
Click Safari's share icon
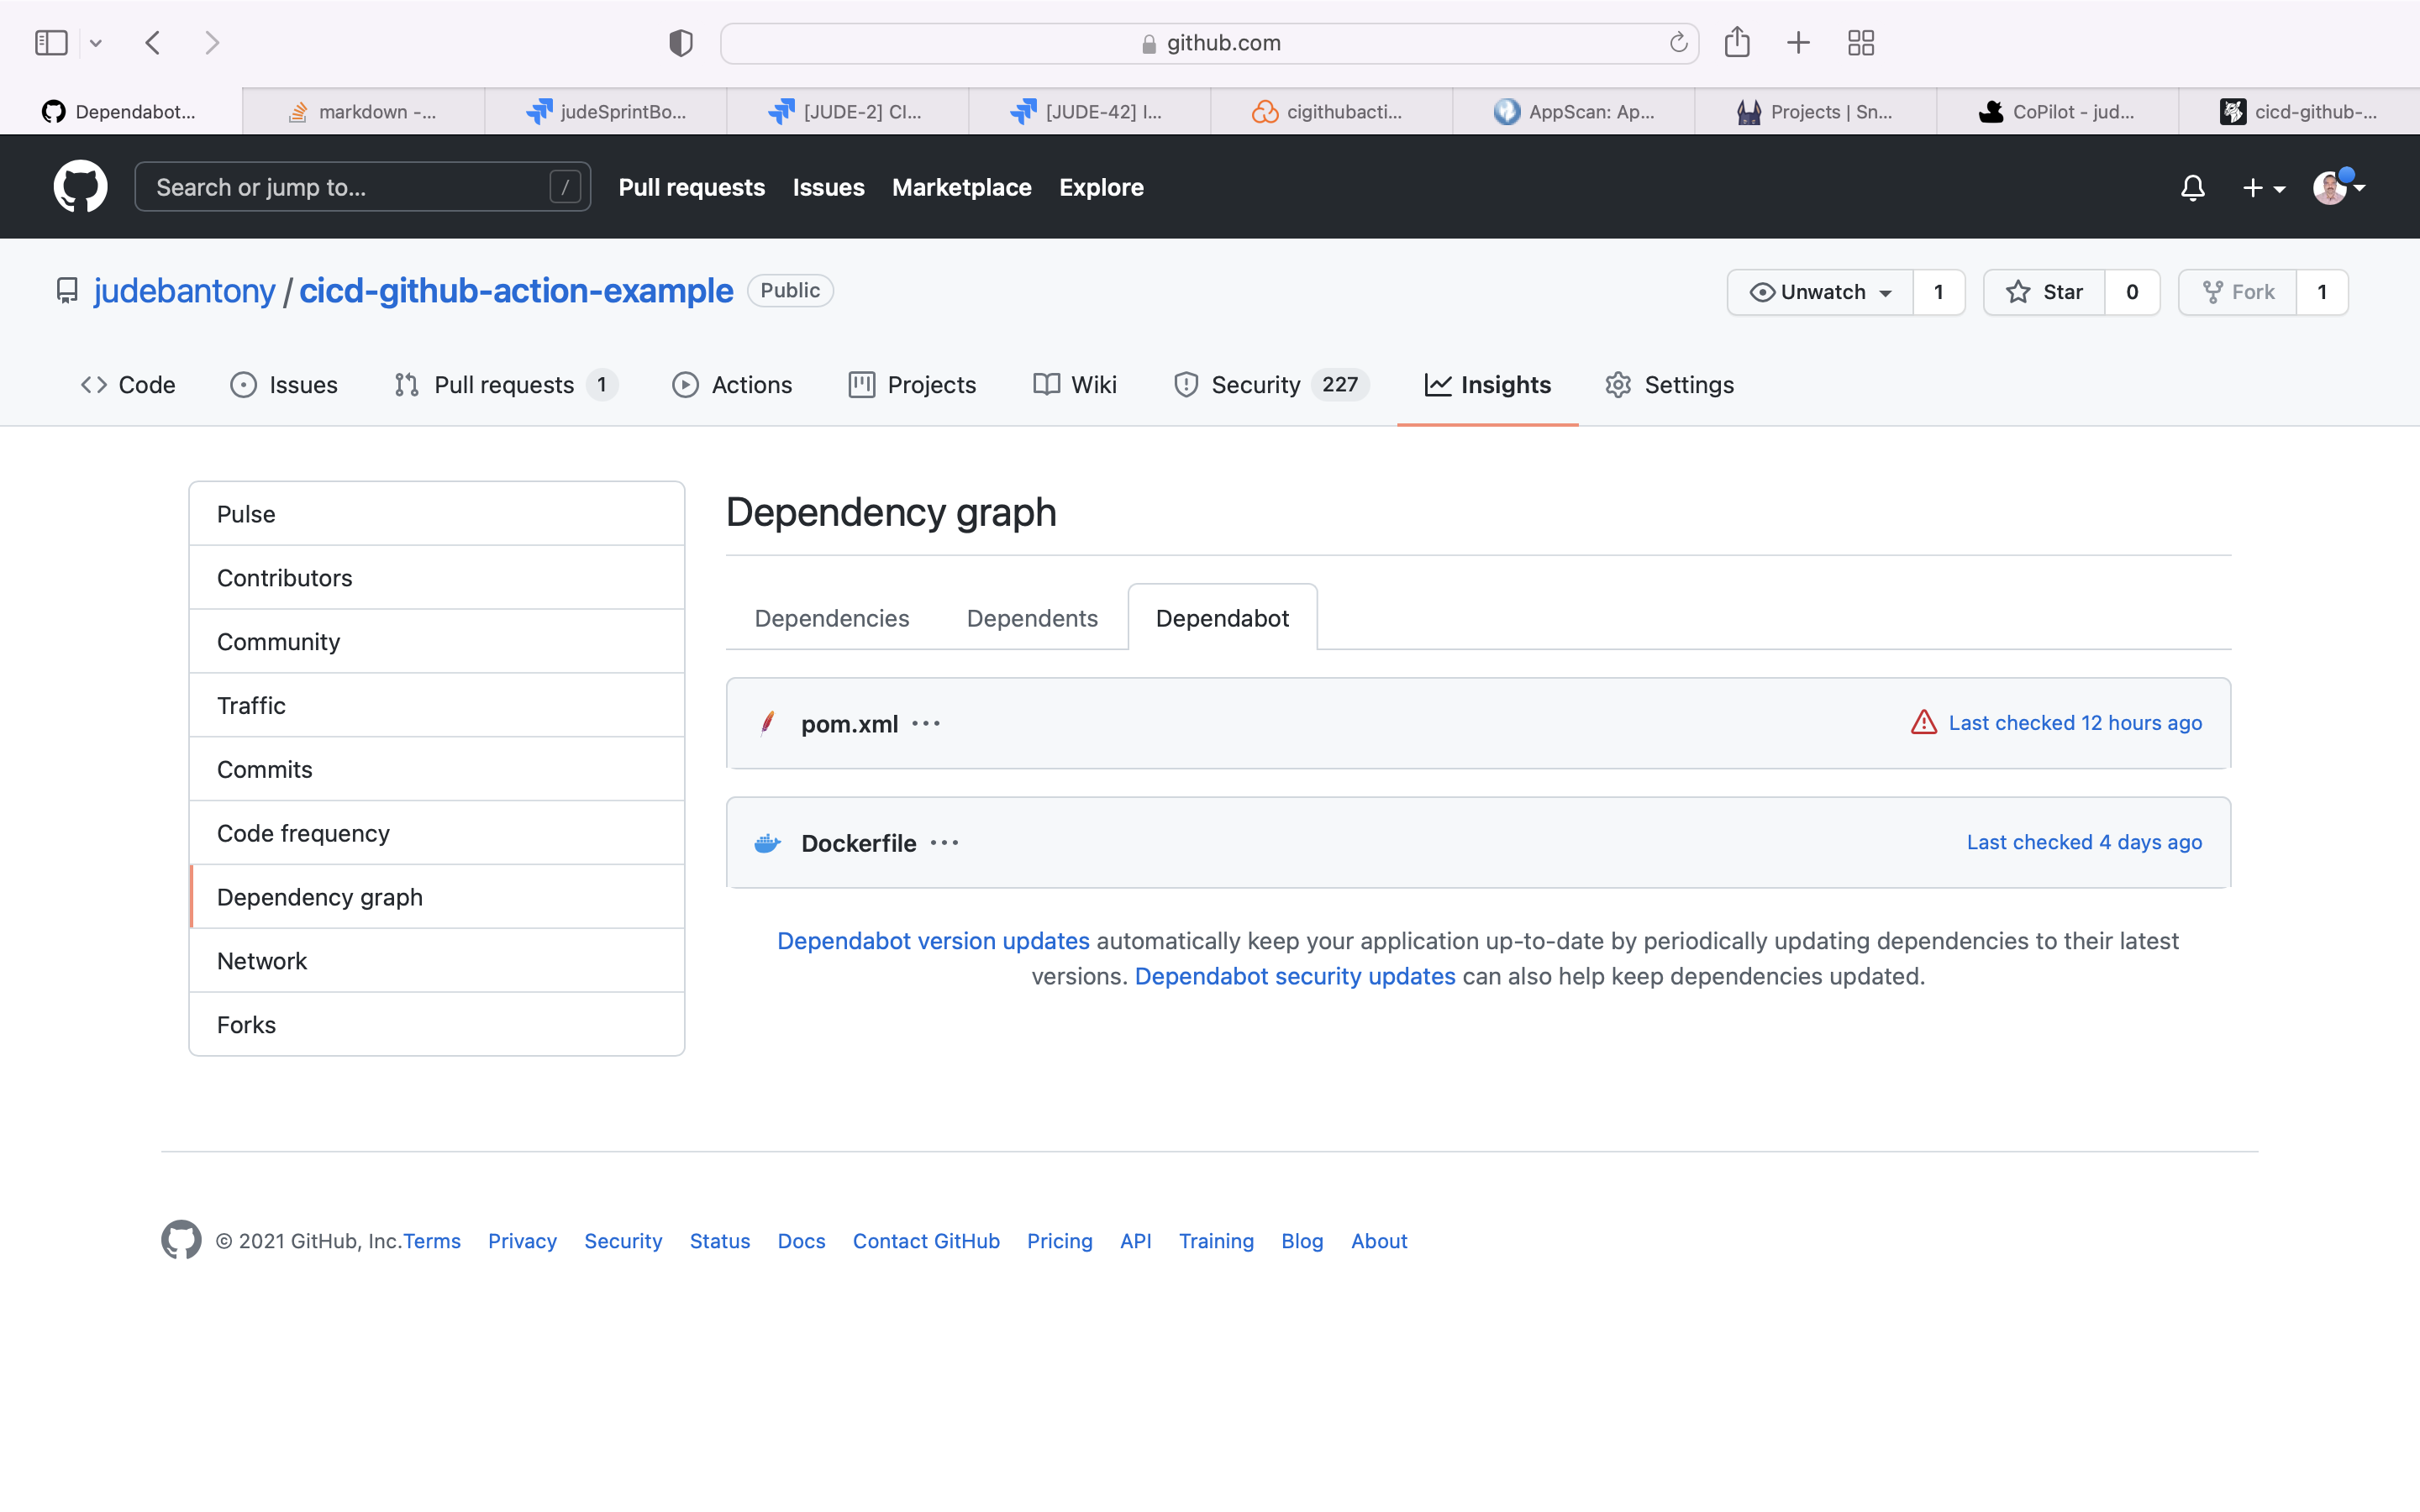tap(1737, 43)
